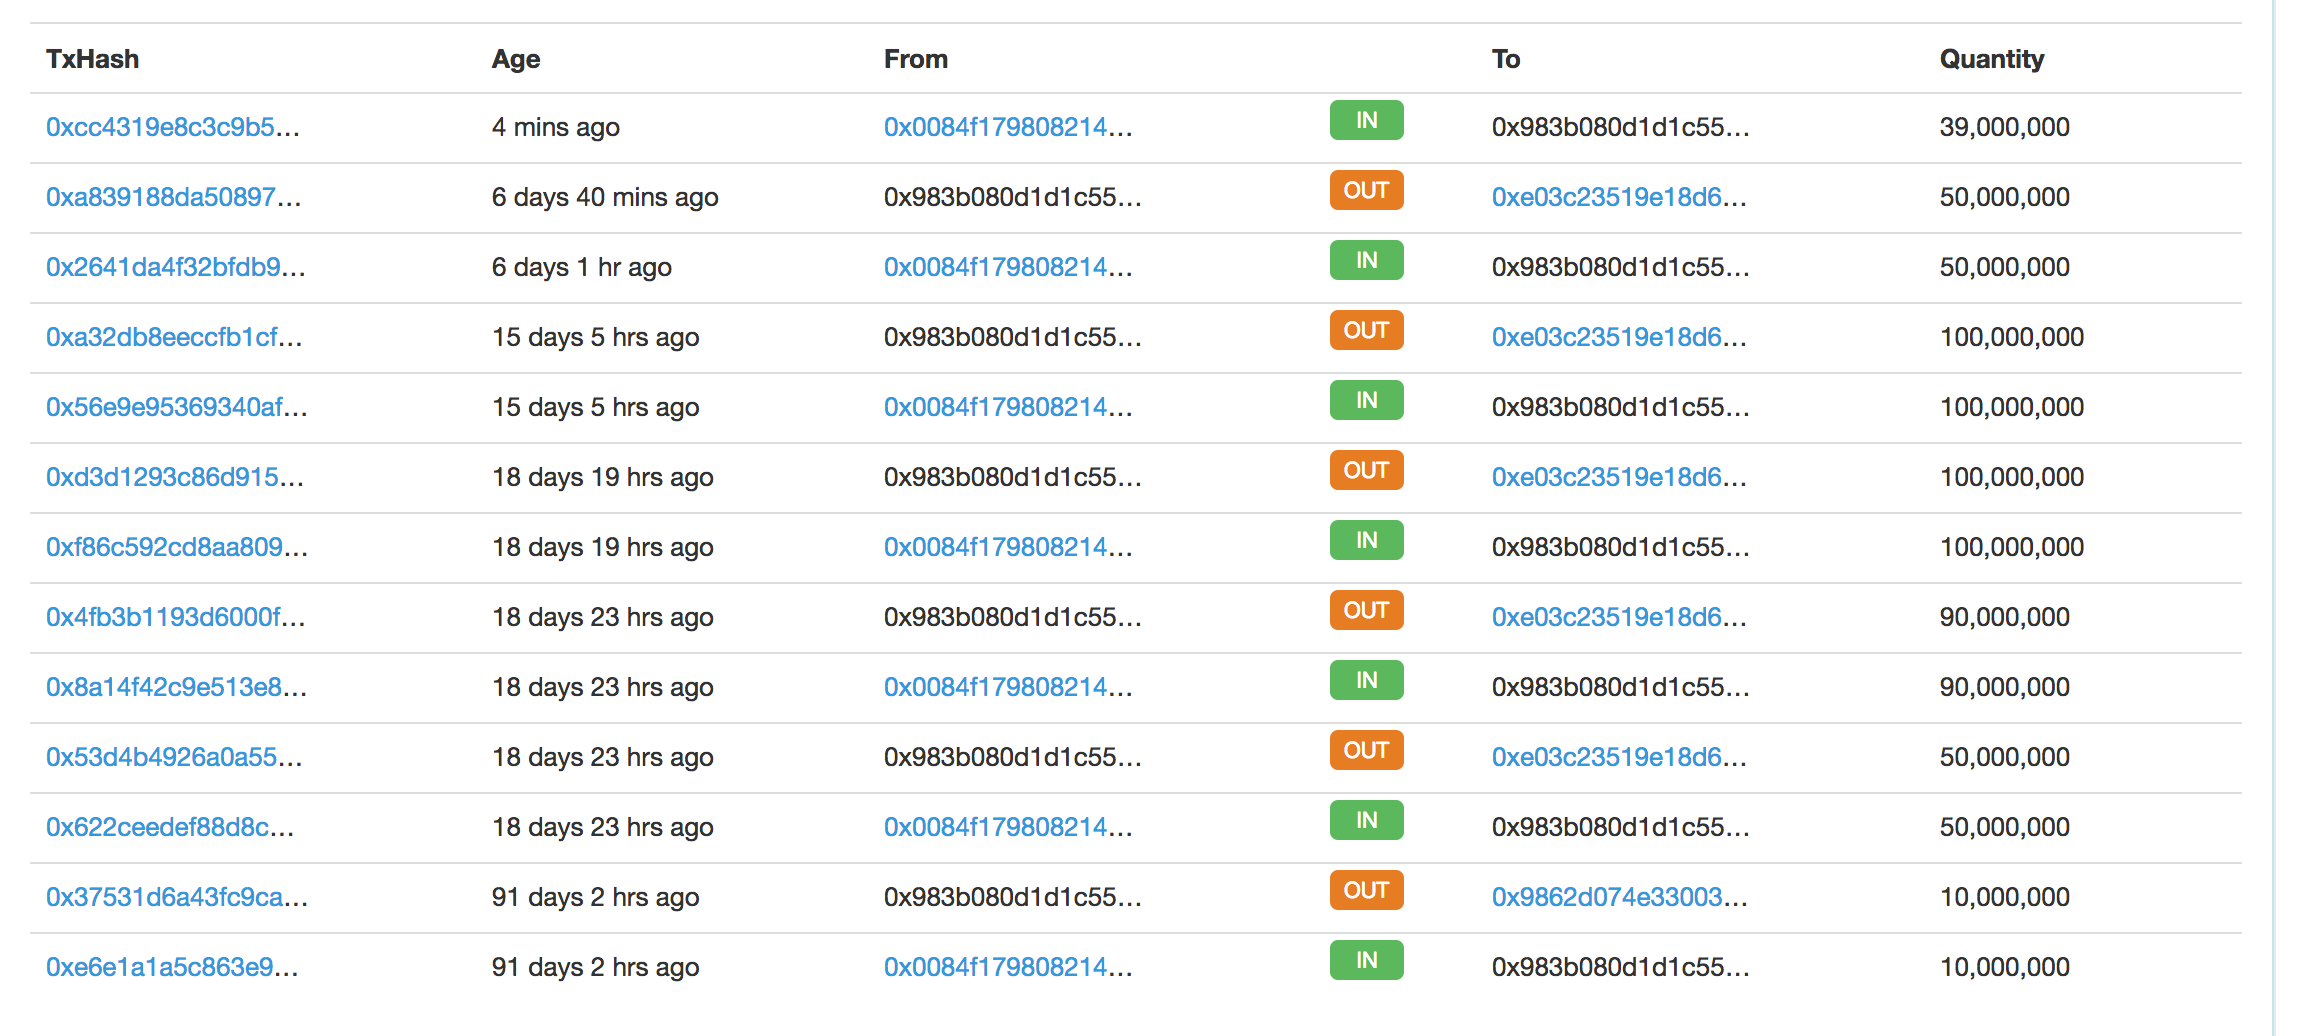
Task: Click the orange OUT badge beside 0xa839188da50897
Action: click(x=1366, y=190)
